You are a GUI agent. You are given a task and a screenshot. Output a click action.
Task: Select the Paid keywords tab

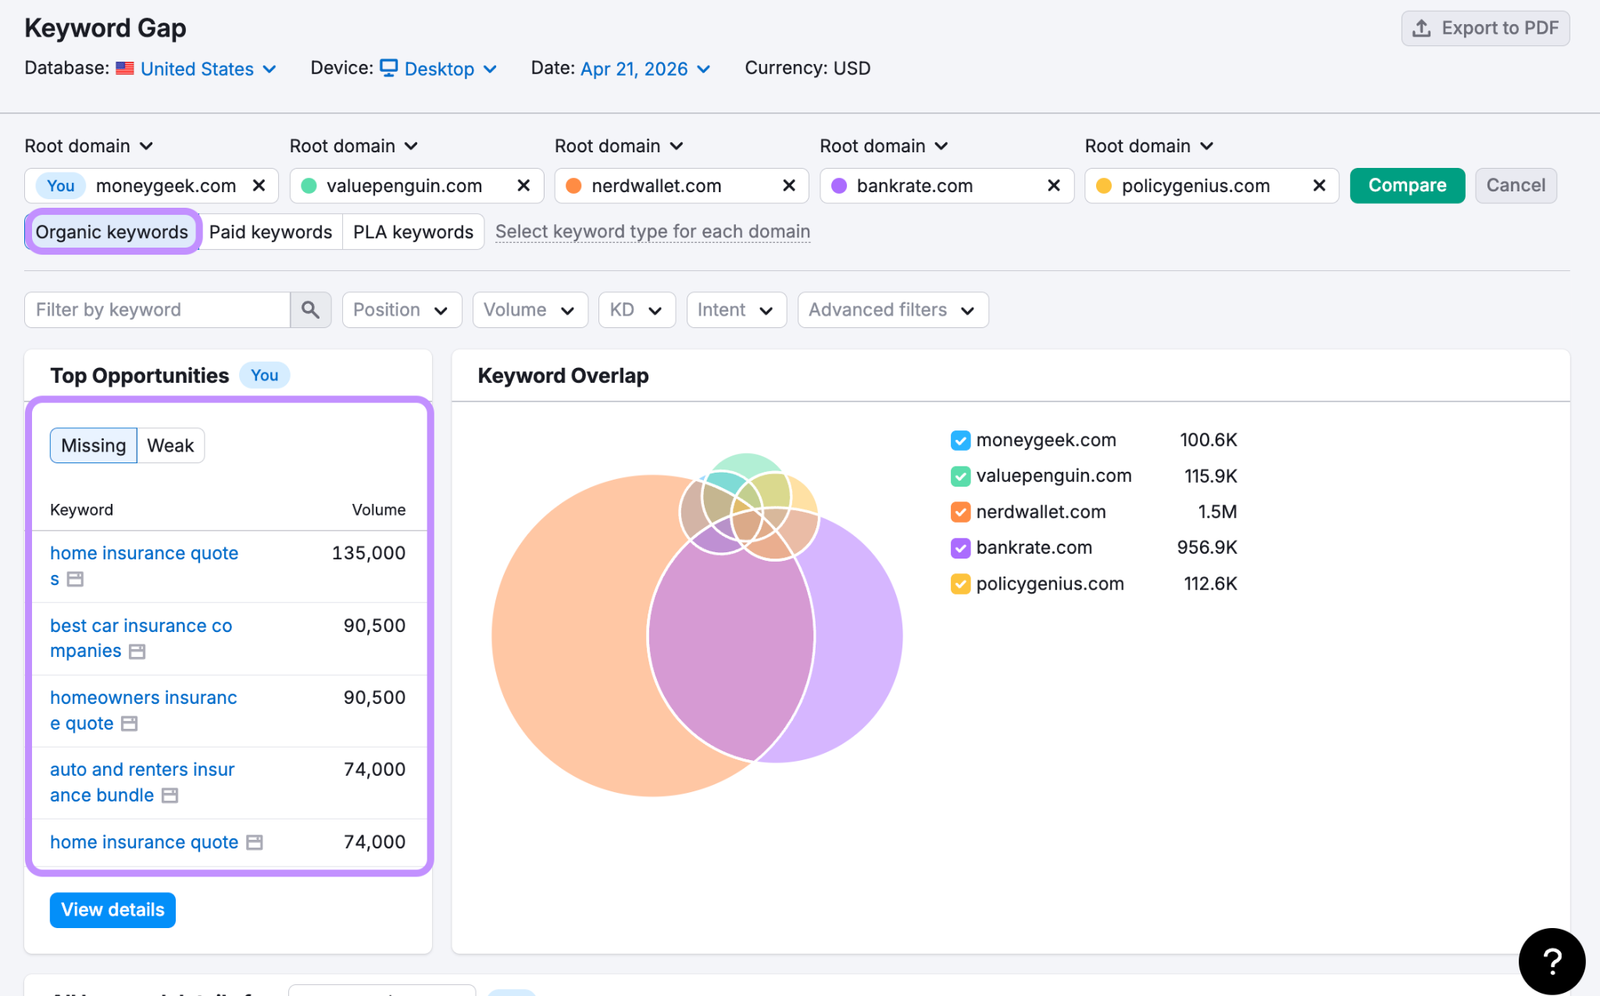tap(270, 232)
